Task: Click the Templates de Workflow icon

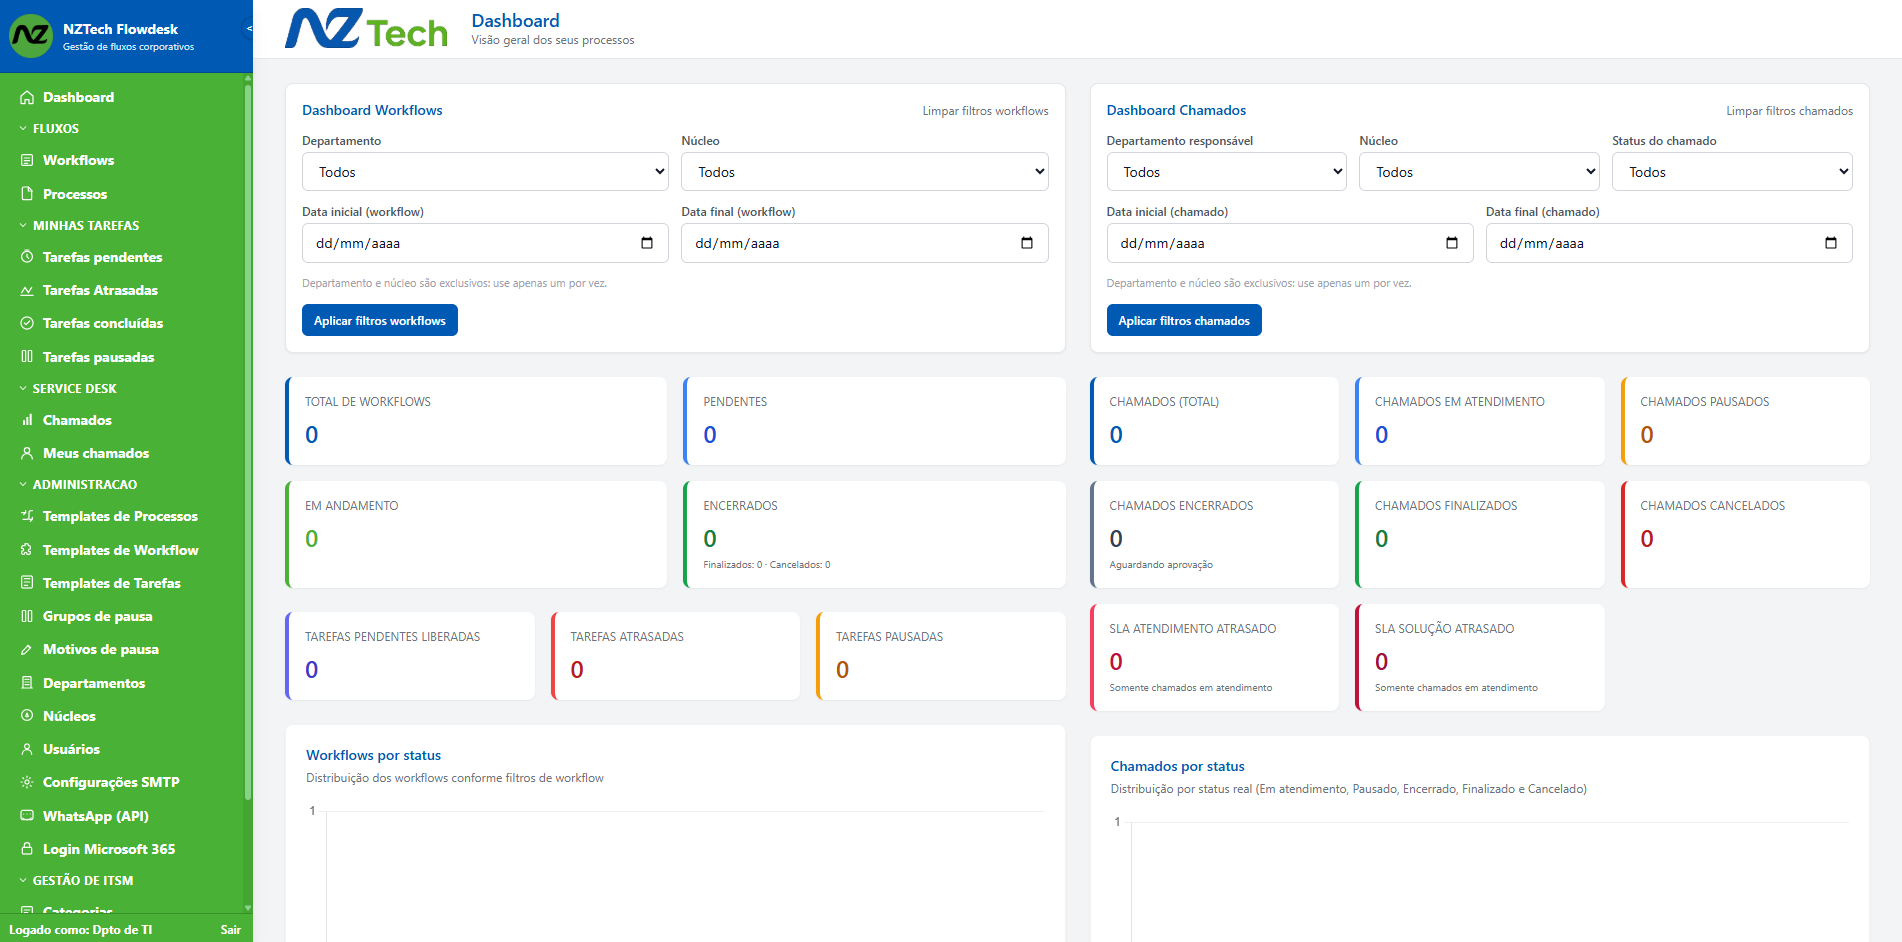Action: (x=27, y=550)
